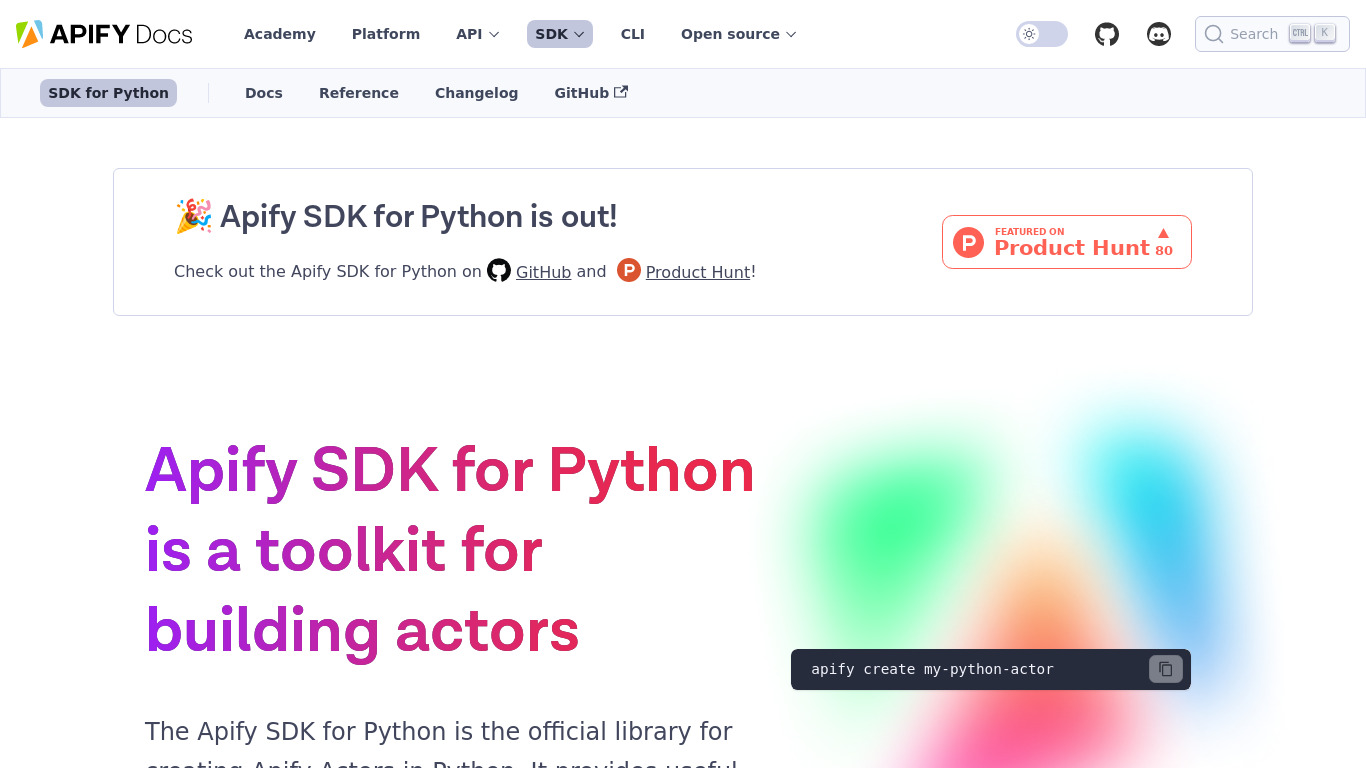Open the Docs tab in the sub-navigation
1366x768 pixels.
click(264, 93)
